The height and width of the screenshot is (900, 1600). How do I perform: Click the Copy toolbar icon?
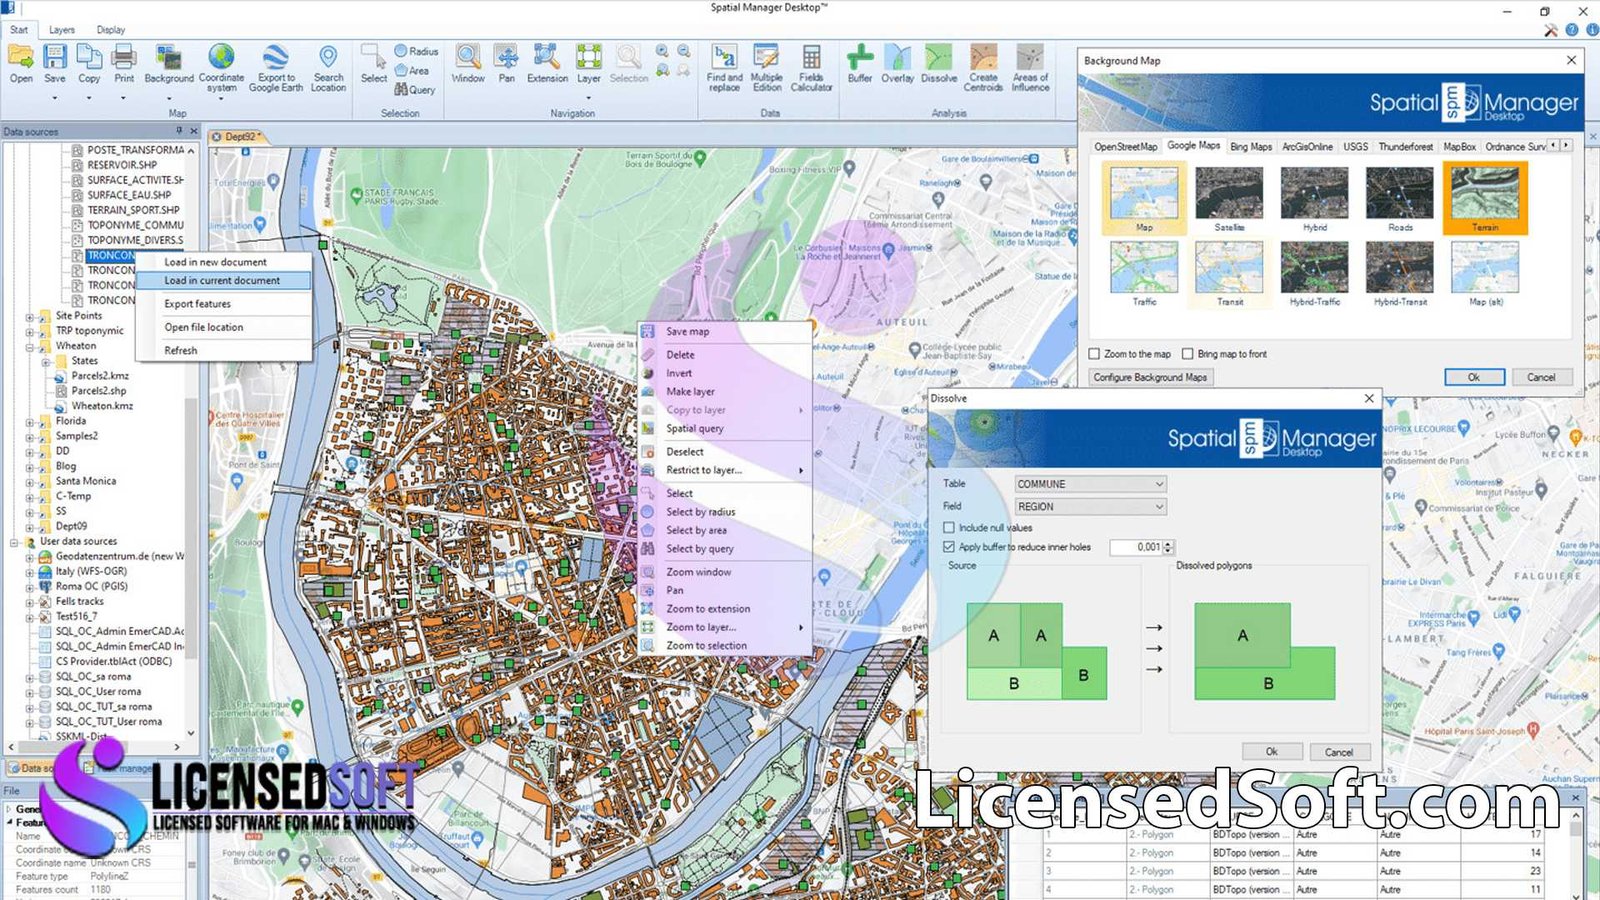click(89, 64)
